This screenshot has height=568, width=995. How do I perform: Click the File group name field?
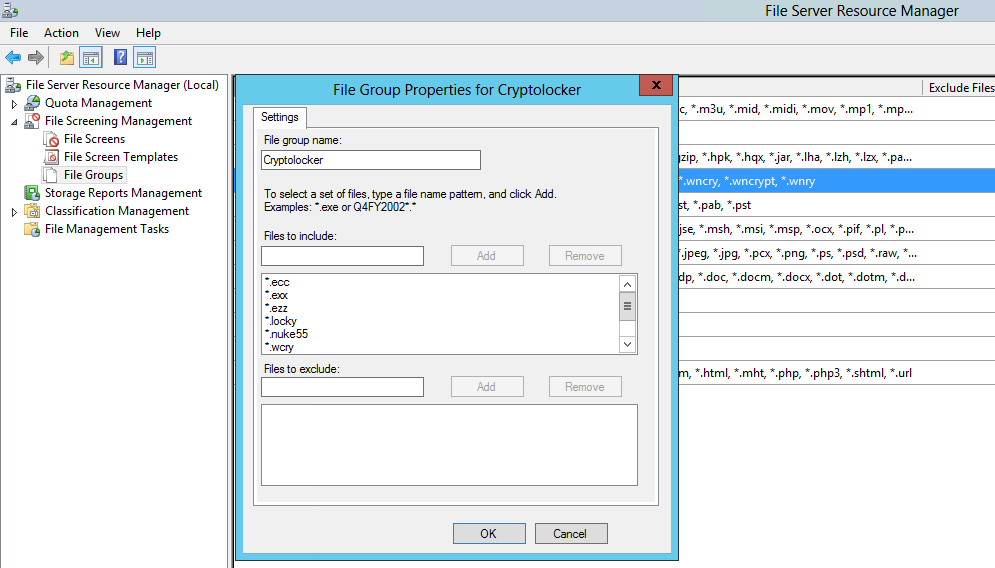point(371,160)
